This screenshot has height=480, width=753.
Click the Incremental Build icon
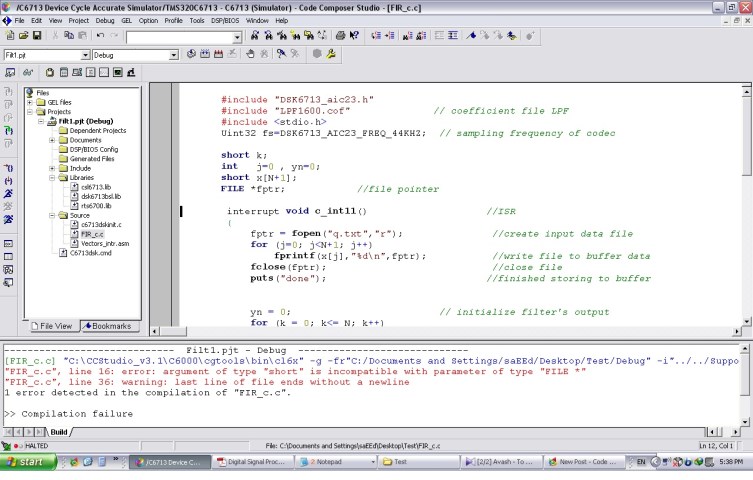tap(205, 54)
